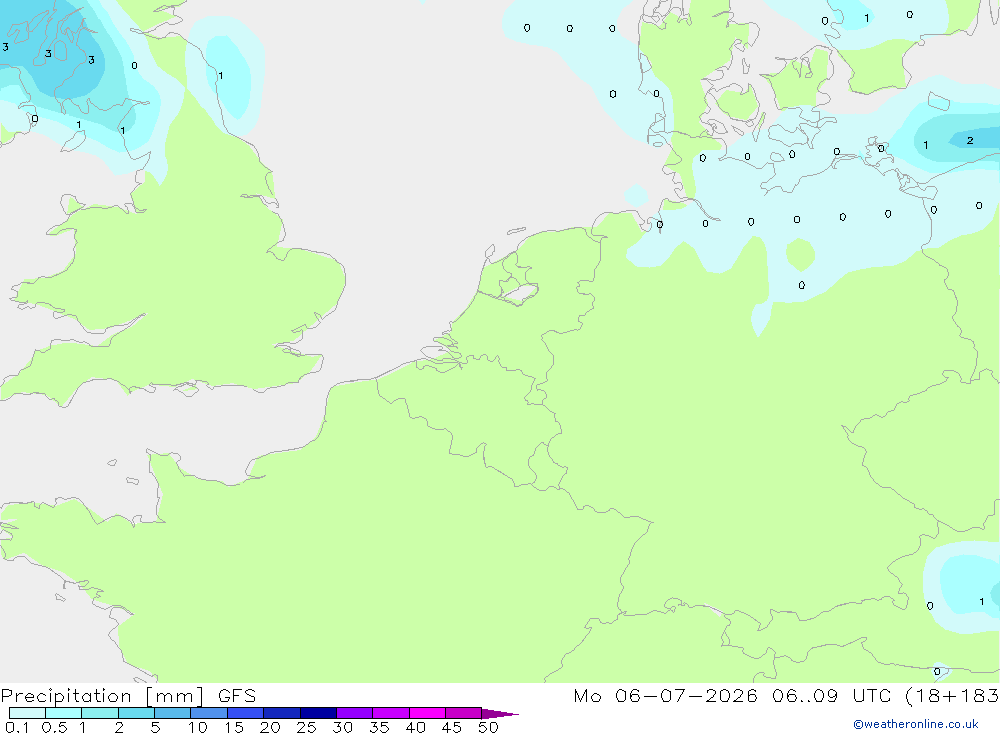The height and width of the screenshot is (733, 1000).
Task: Pick the legend swatch between 45 and 50
Action: 464,713
